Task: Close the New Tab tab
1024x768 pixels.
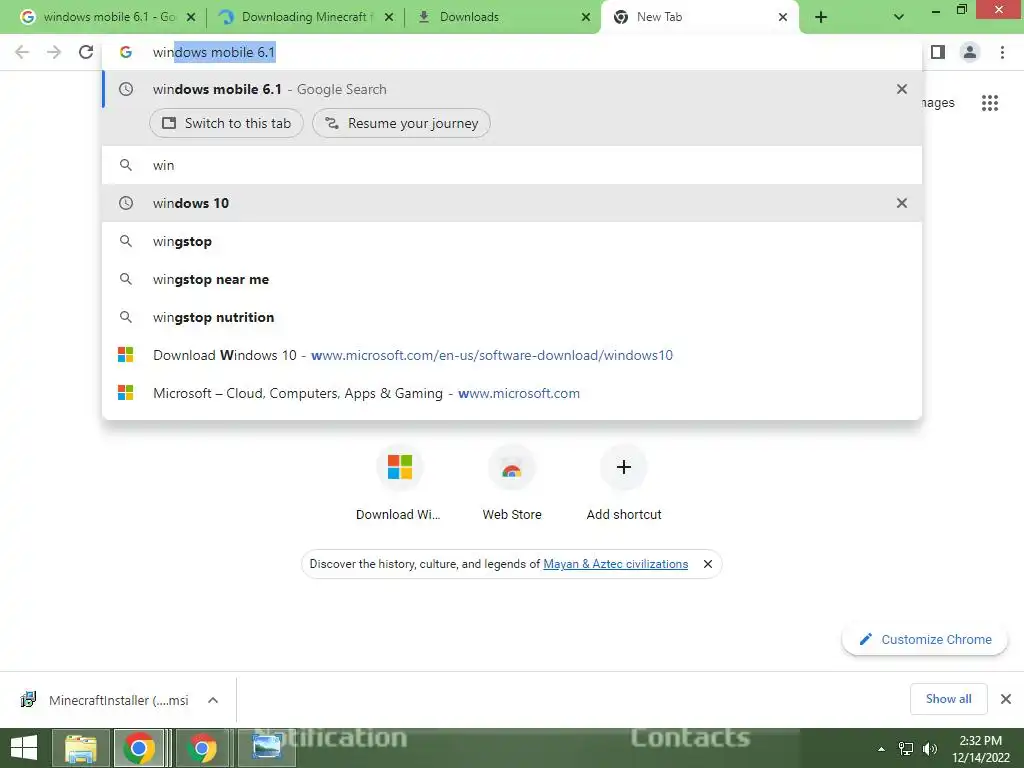Action: 782,17
